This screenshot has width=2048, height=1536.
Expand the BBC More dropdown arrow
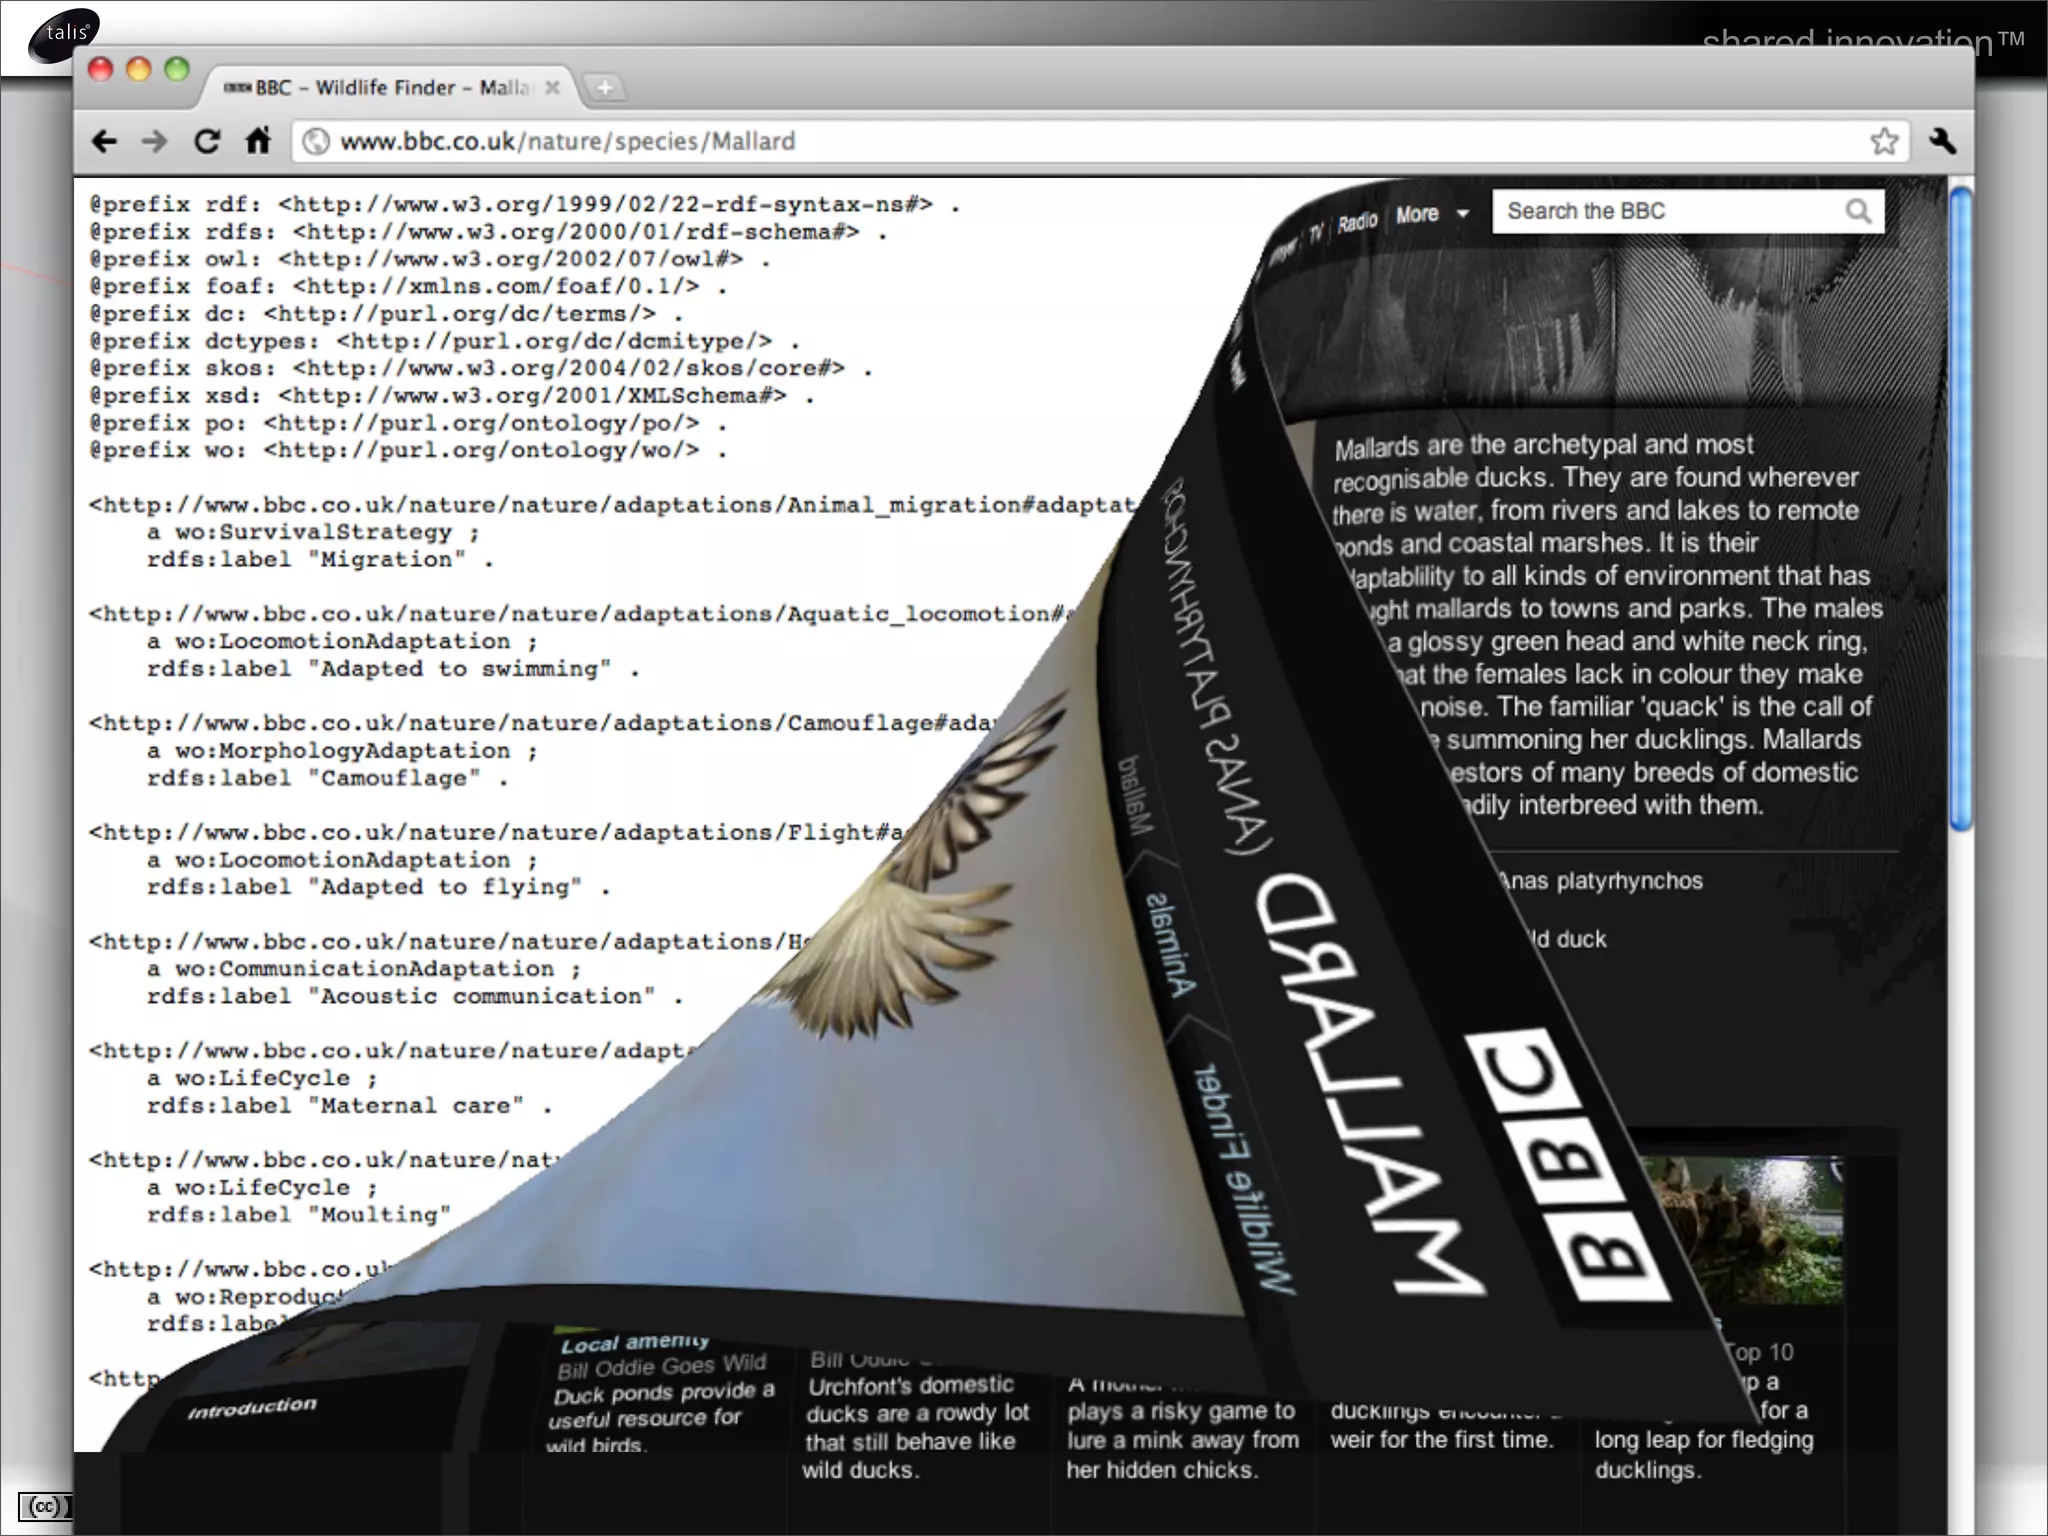point(1463,214)
